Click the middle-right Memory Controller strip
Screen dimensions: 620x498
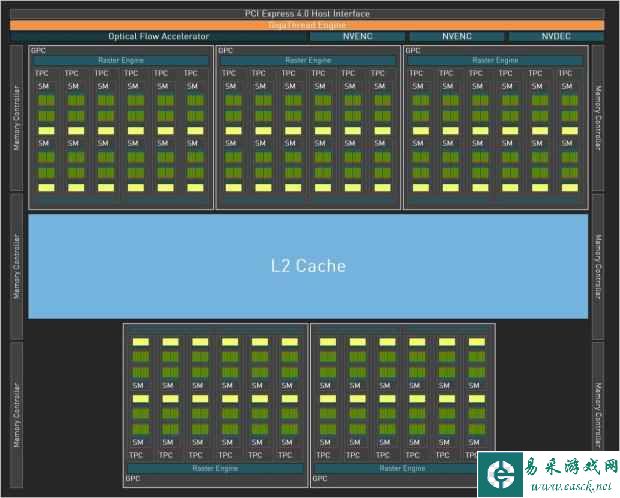click(x=598, y=266)
